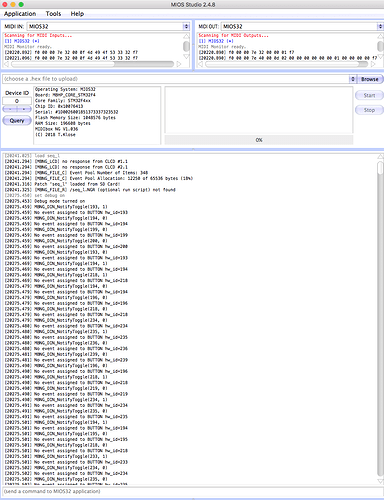Click the 'MIDIbox NG V1.036' line
The height and width of the screenshot is (500, 384).
click(x=56, y=129)
